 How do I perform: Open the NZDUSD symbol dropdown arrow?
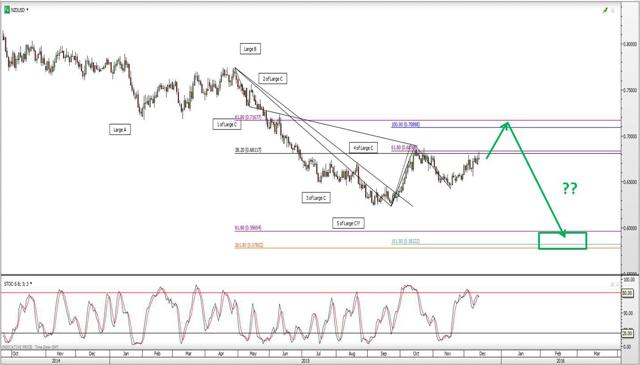pos(27,10)
